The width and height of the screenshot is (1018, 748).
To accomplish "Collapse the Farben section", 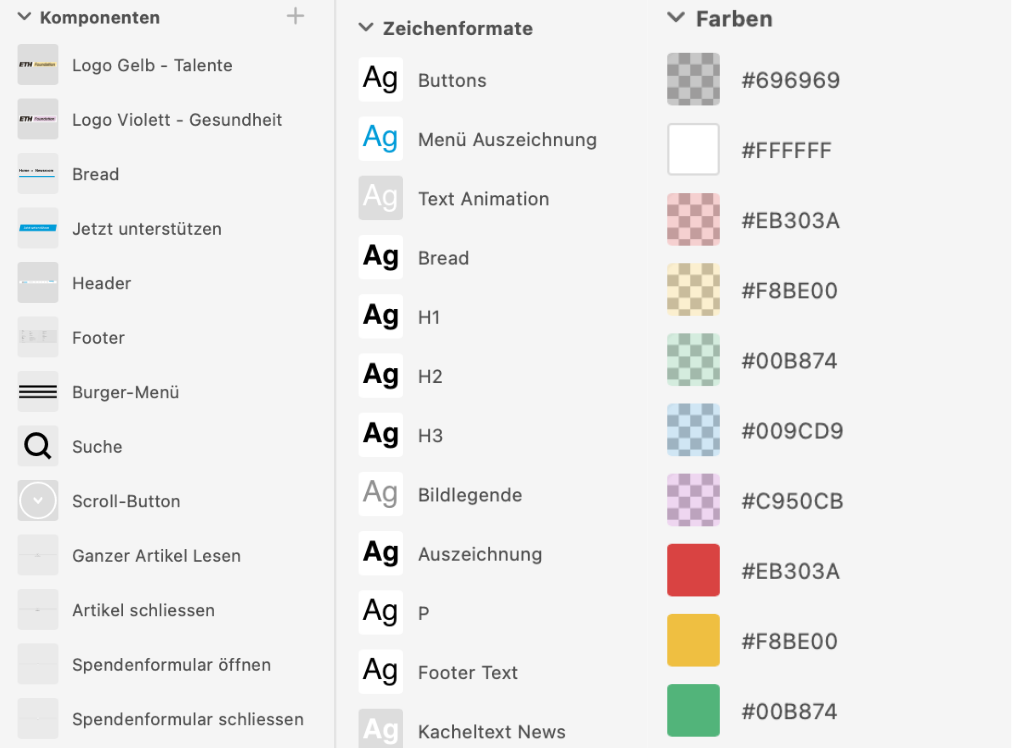I will click(x=676, y=18).
